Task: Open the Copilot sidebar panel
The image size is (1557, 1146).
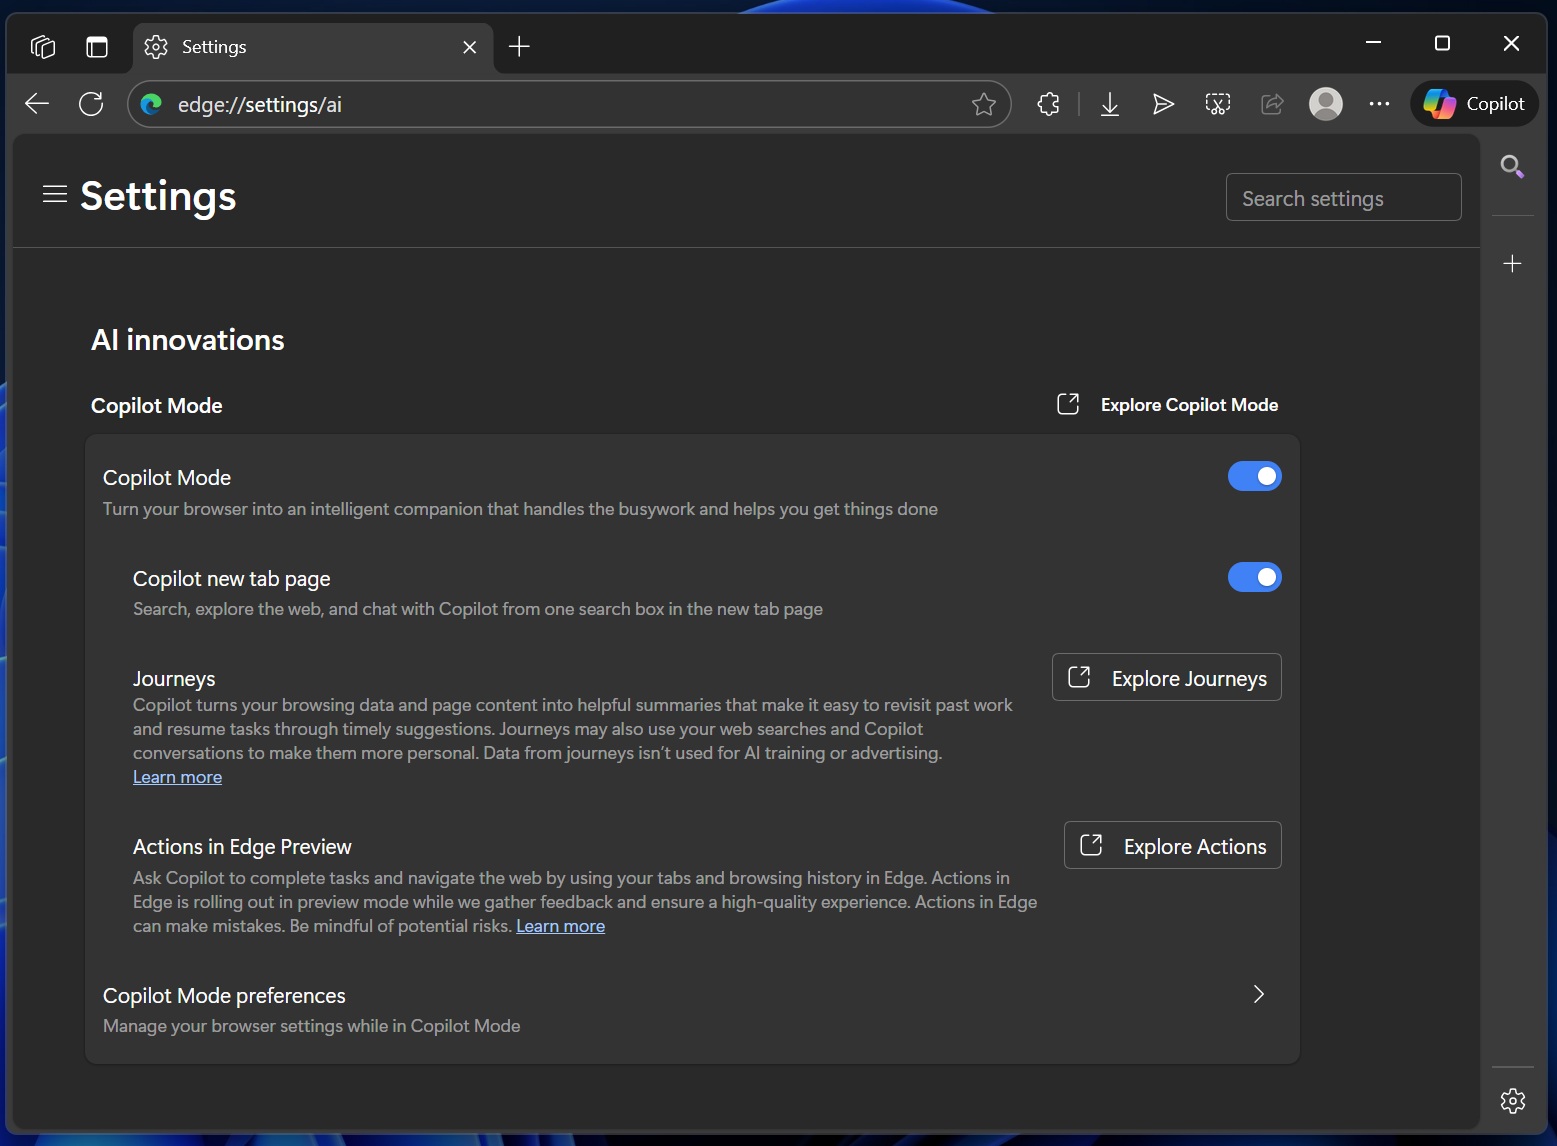Action: tap(1474, 103)
